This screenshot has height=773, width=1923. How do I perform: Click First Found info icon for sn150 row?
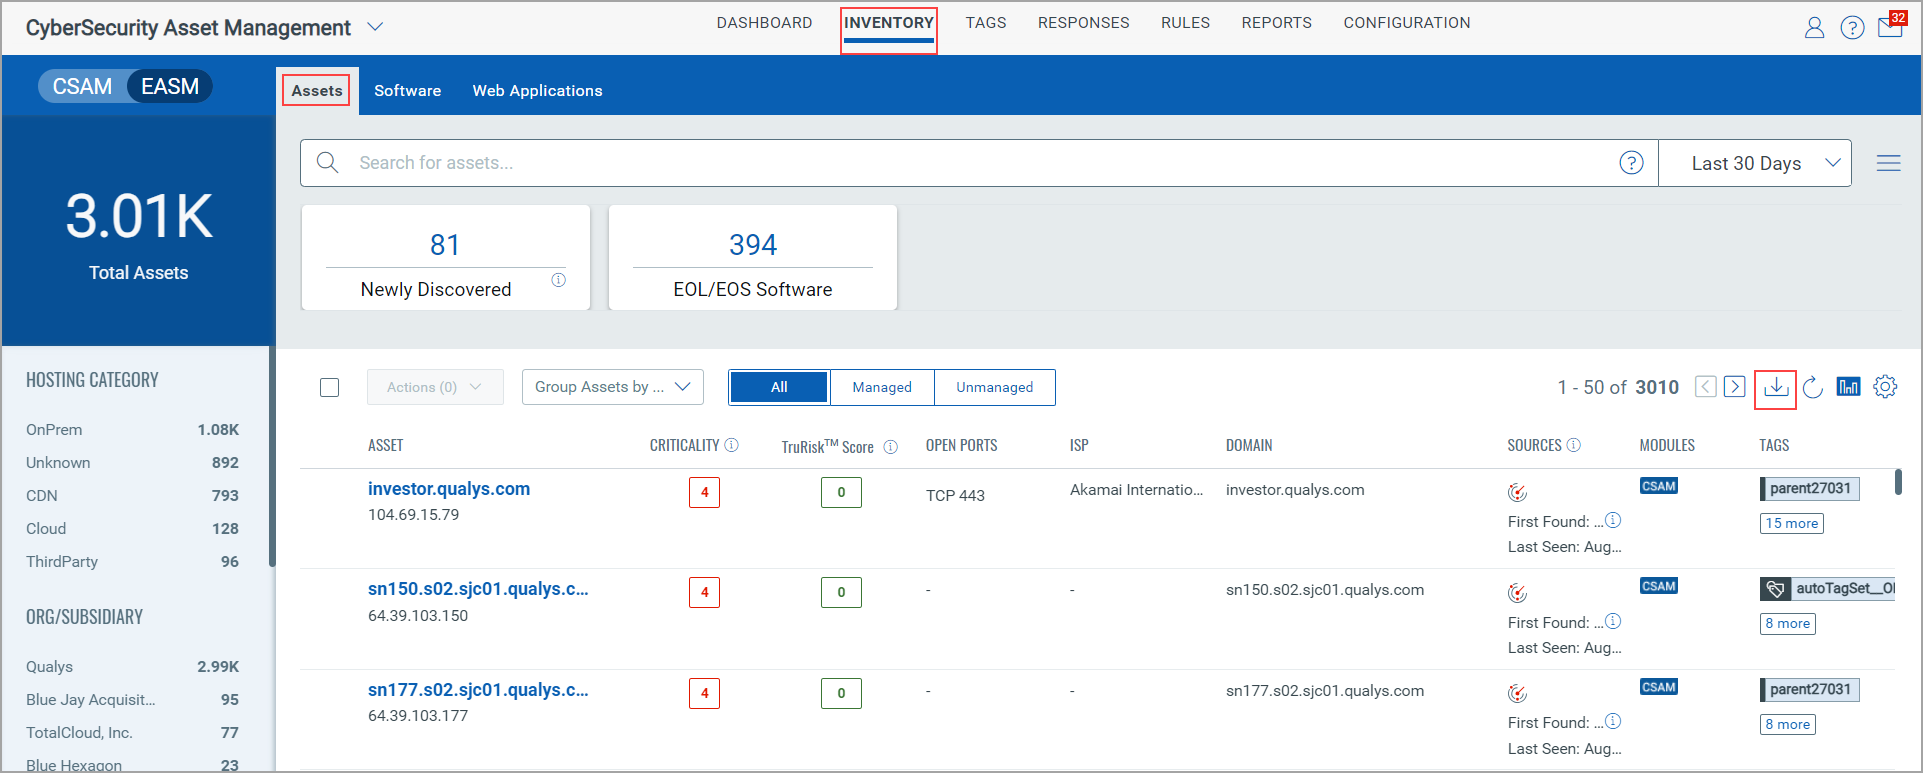point(1613,621)
